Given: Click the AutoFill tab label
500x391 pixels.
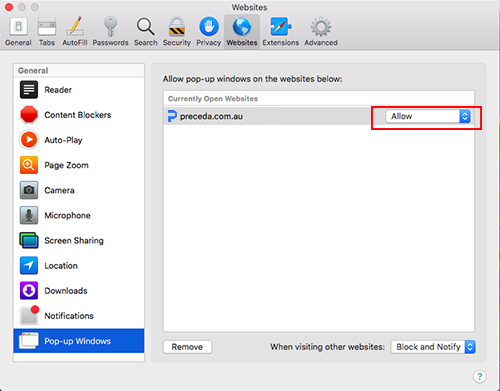Looking at the screenshot, I should click(x=75, y=43).
